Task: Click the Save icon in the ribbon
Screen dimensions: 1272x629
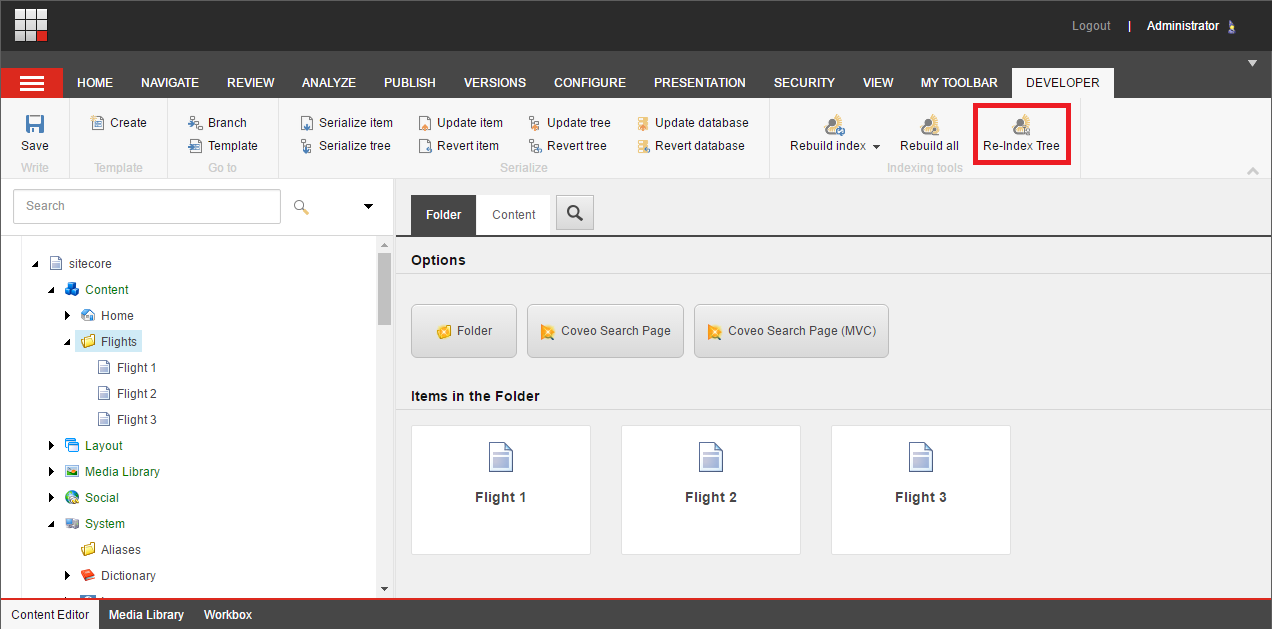Action: 34,131
